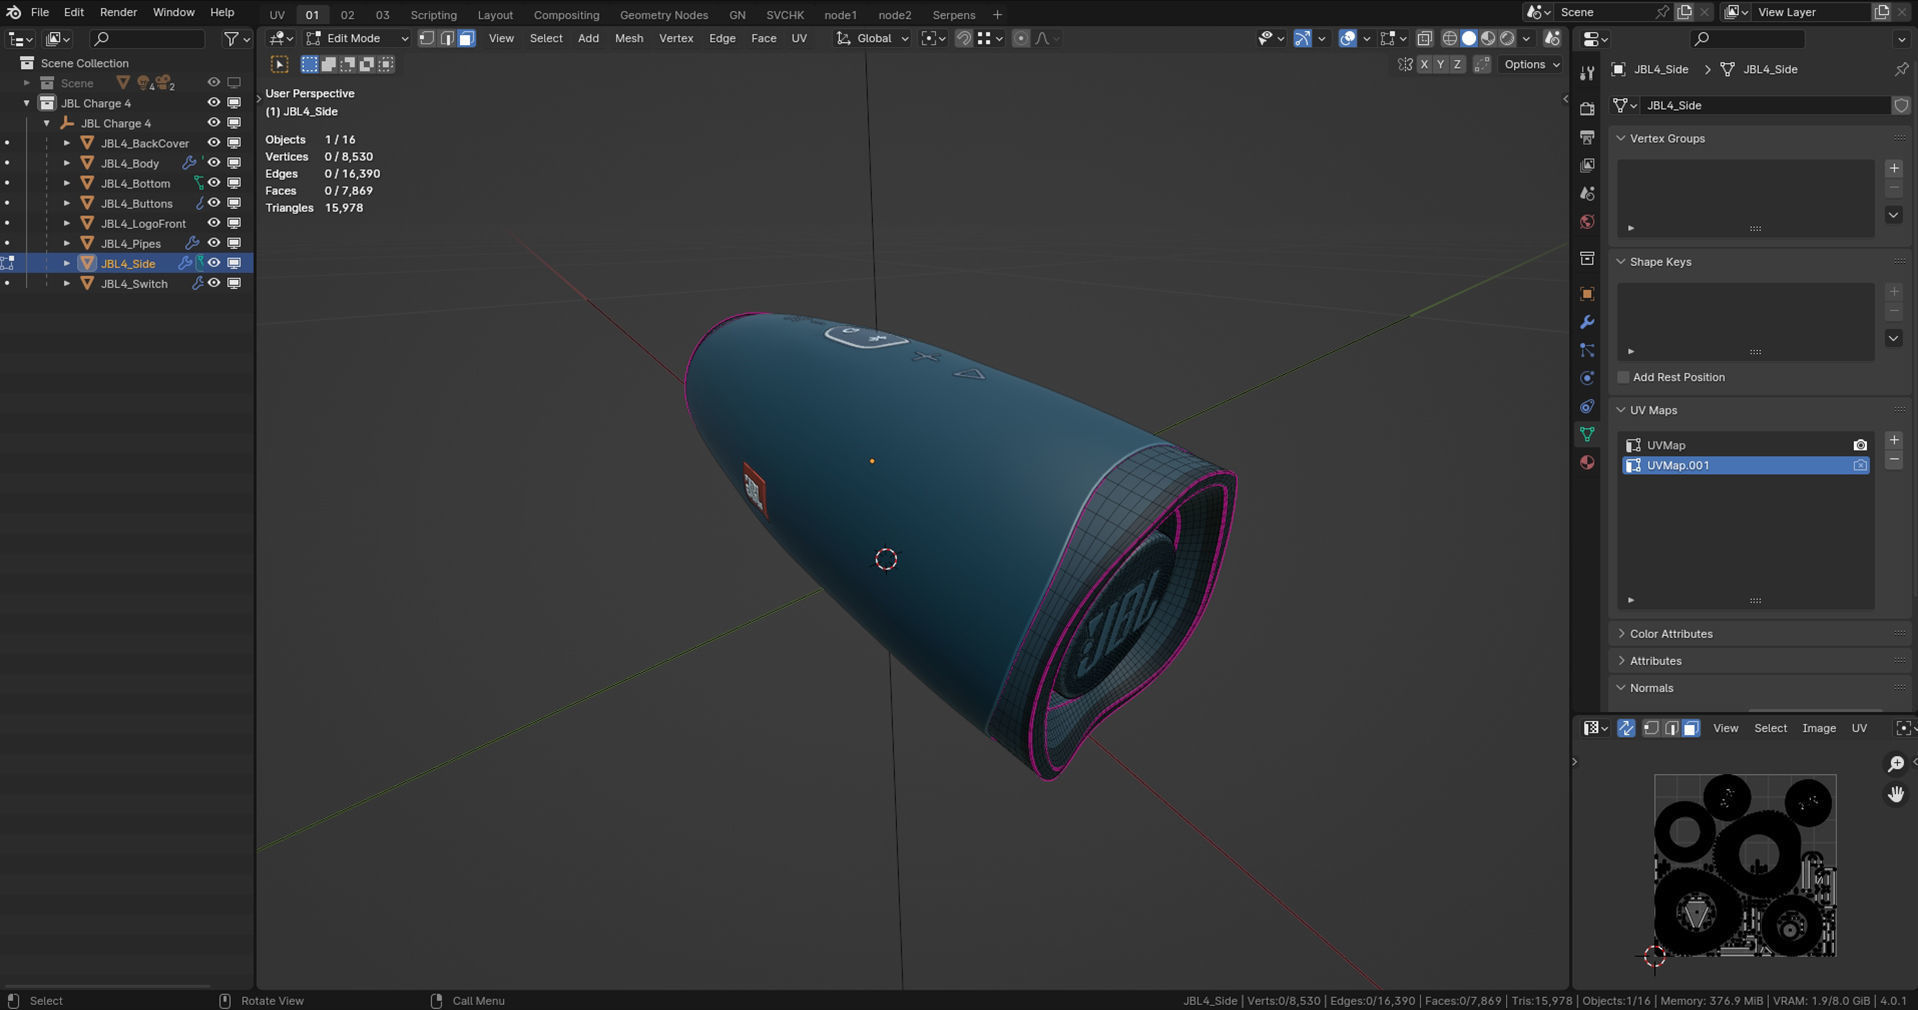The height and width of the screenshot is (1010, 1918).
Task: Remove the selected UV map
Action: point(1894,460)
